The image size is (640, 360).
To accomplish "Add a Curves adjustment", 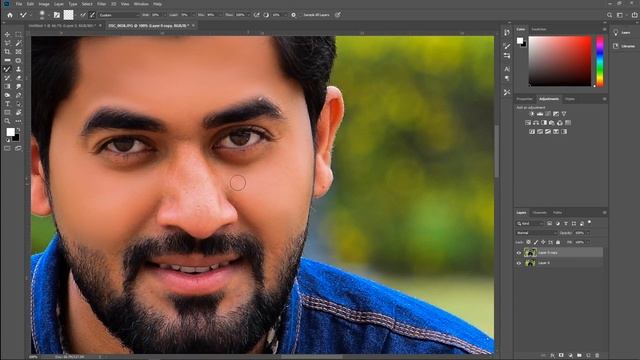I will [x=548, y=114].
